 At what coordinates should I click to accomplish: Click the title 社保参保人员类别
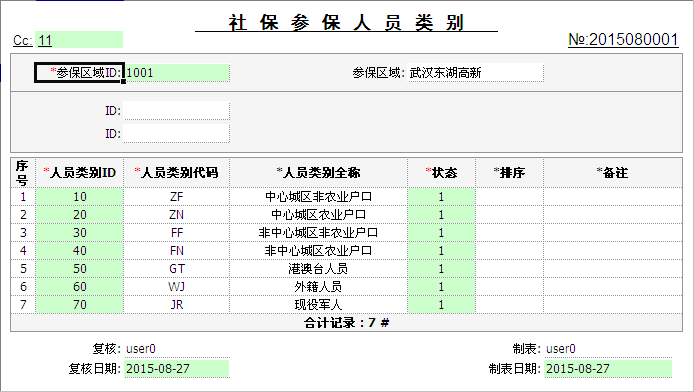coord(346,23)
